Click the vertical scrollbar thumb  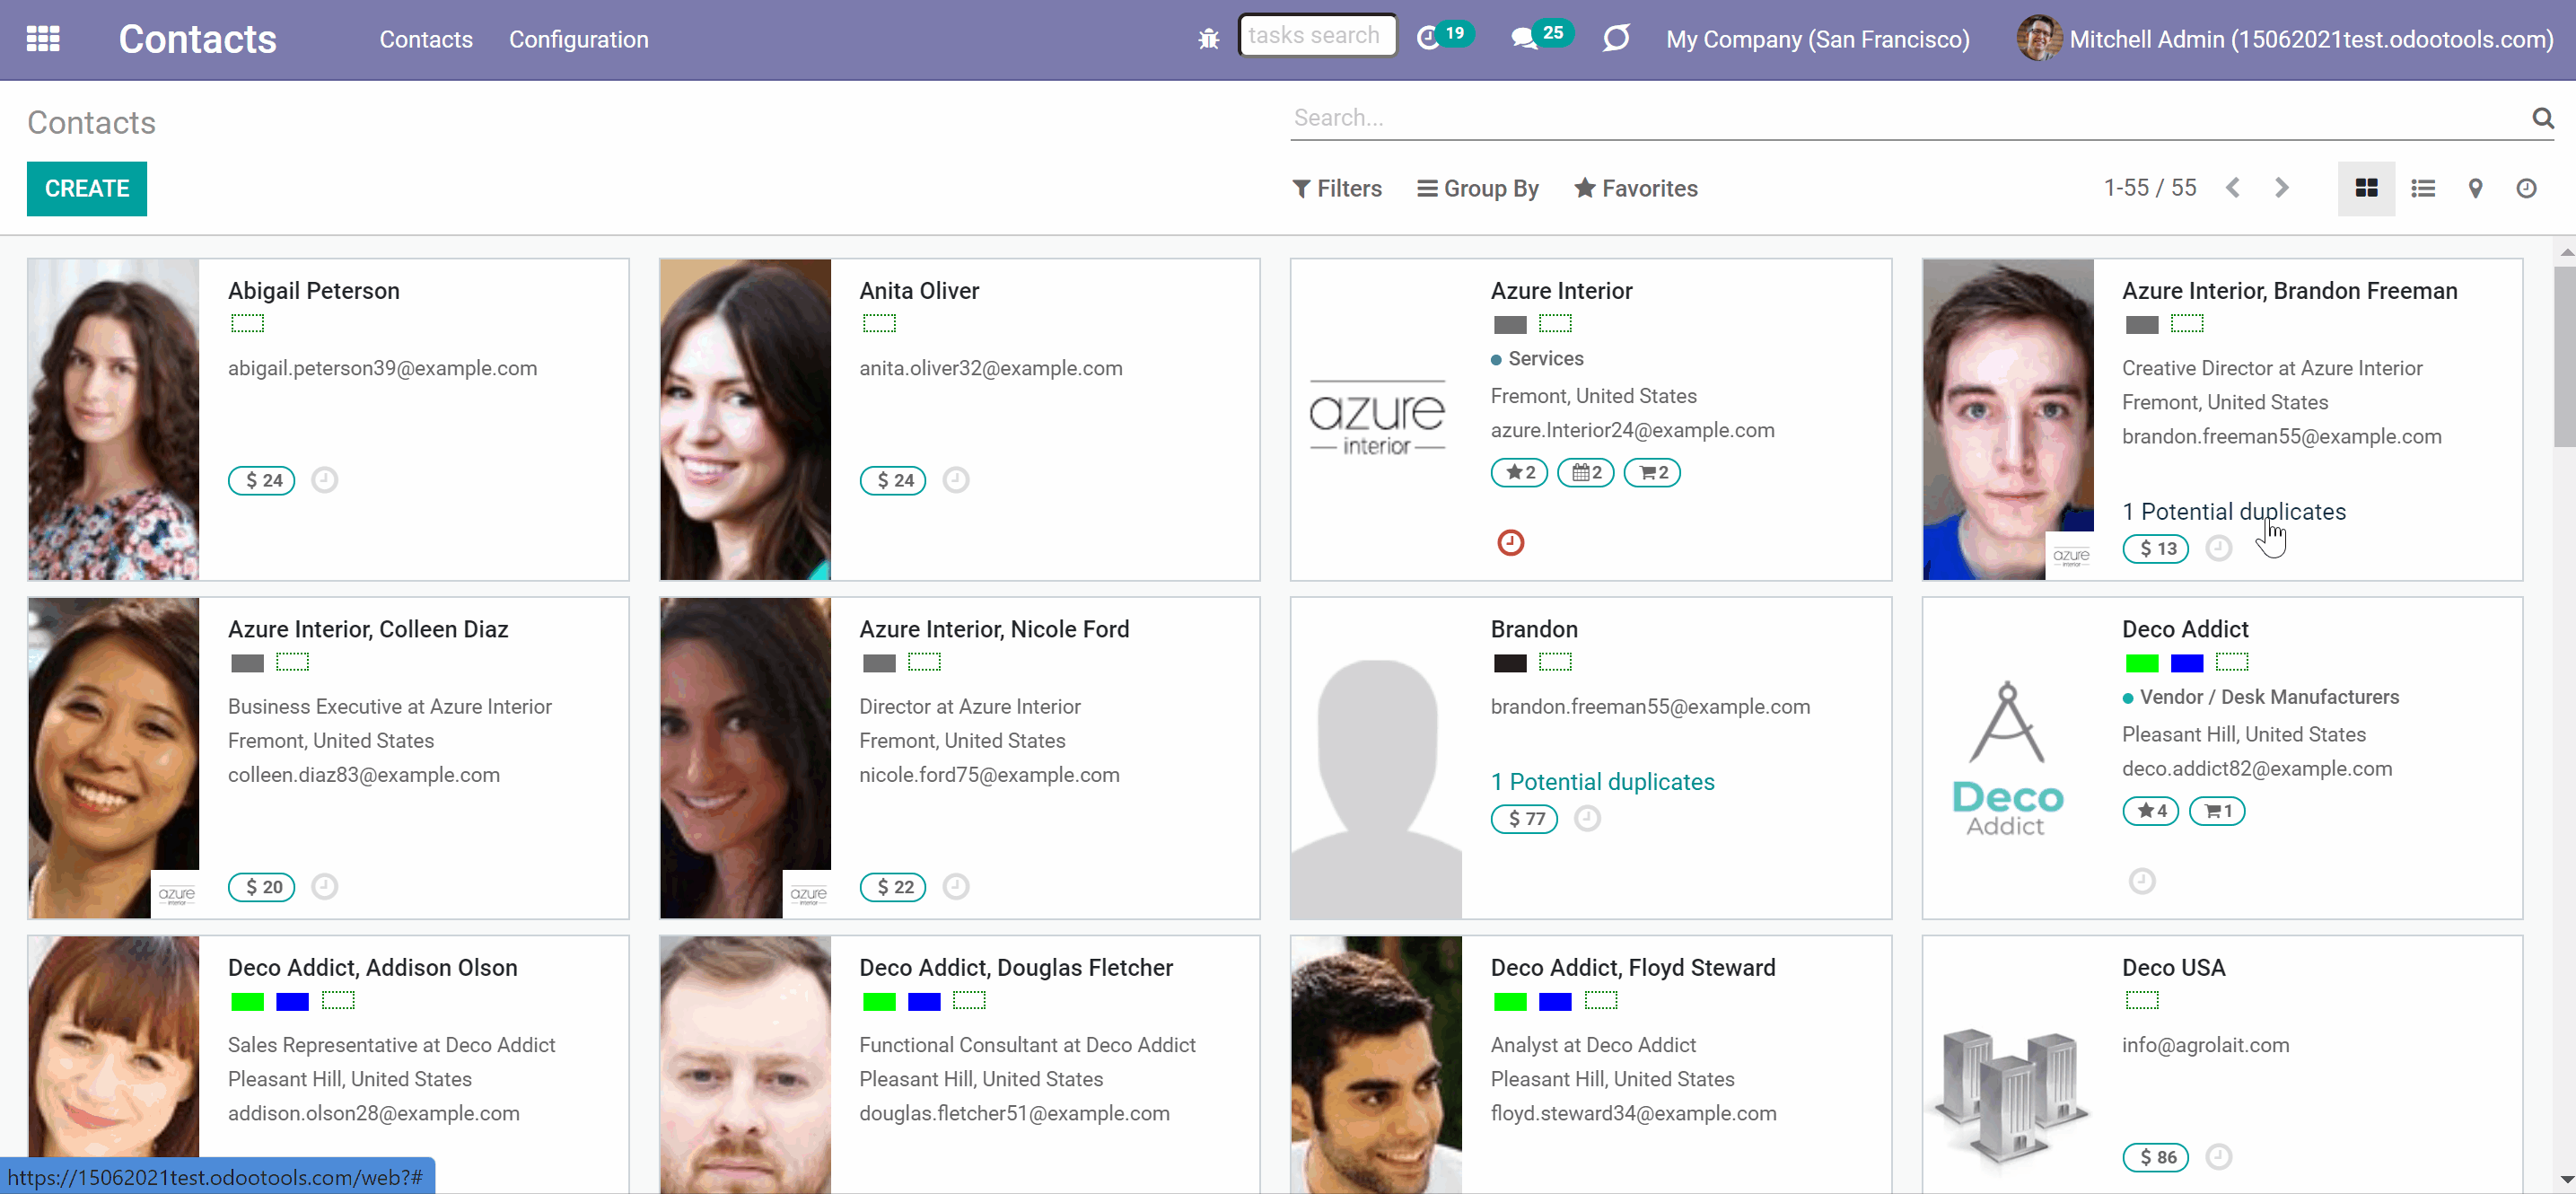2564,355
